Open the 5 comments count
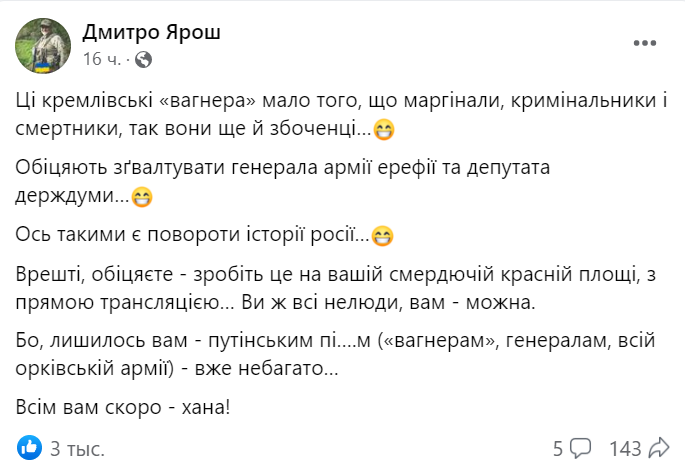Image resolution: width=685 pixels, height=474 pixels. pyautogui.click(x=558, y=449)
